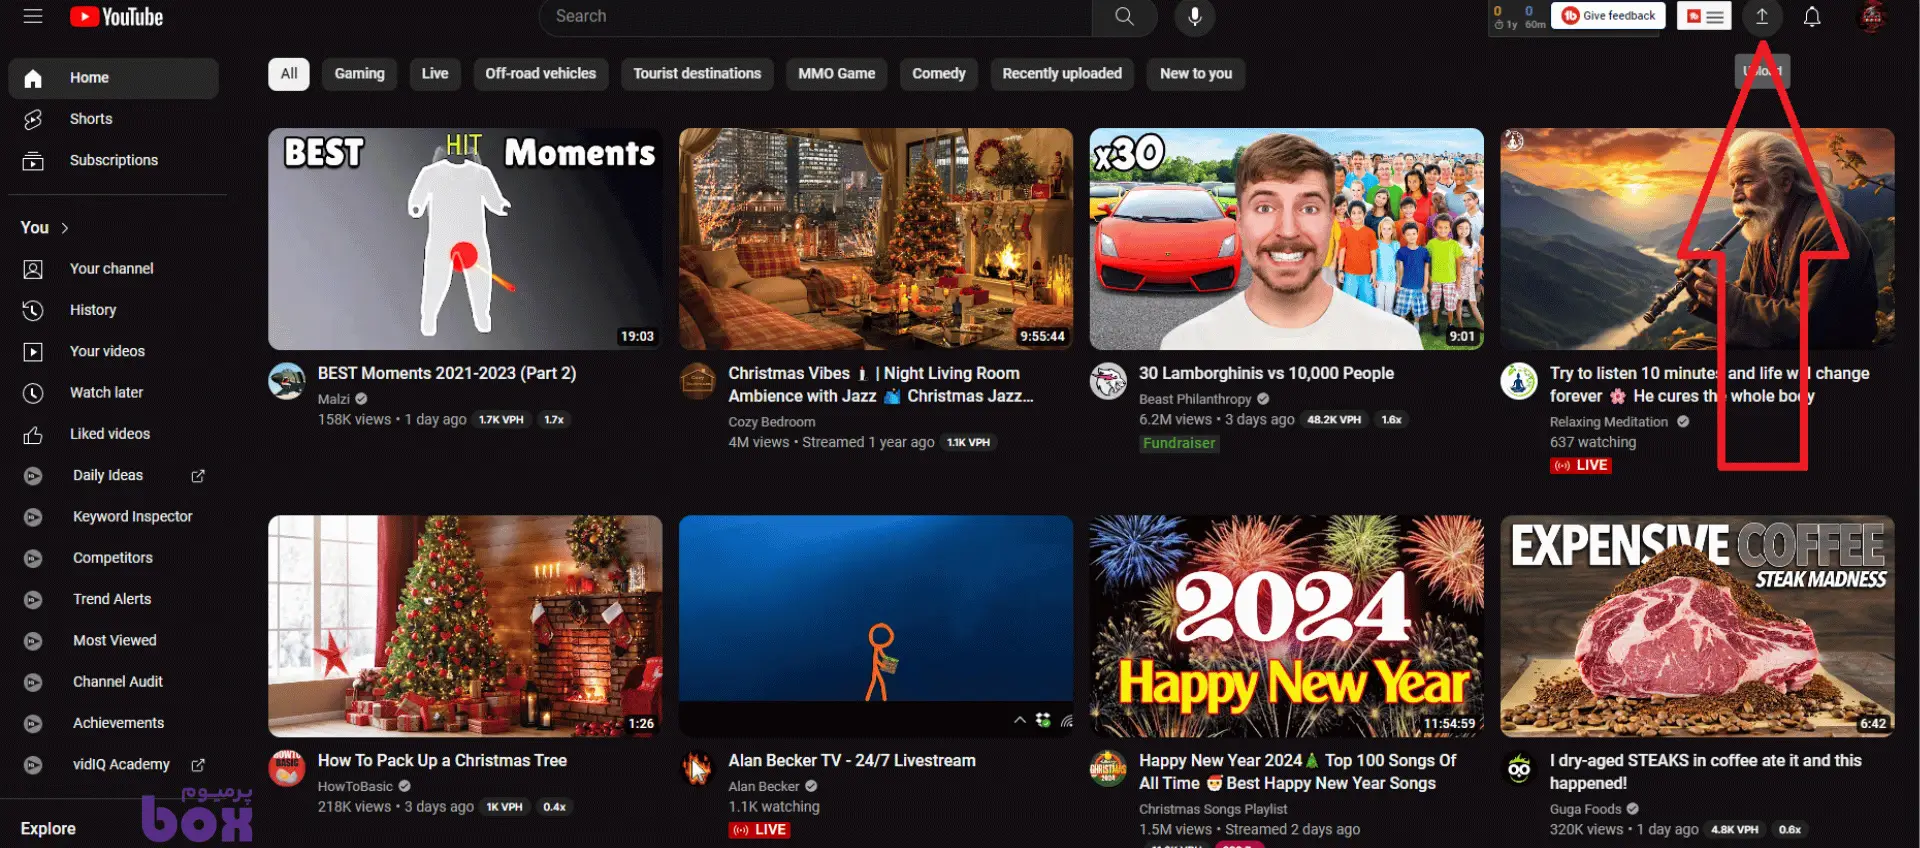The image size is (1920, 848).
Task: Click the Shorts icon
Action: (x=33, y=119)
